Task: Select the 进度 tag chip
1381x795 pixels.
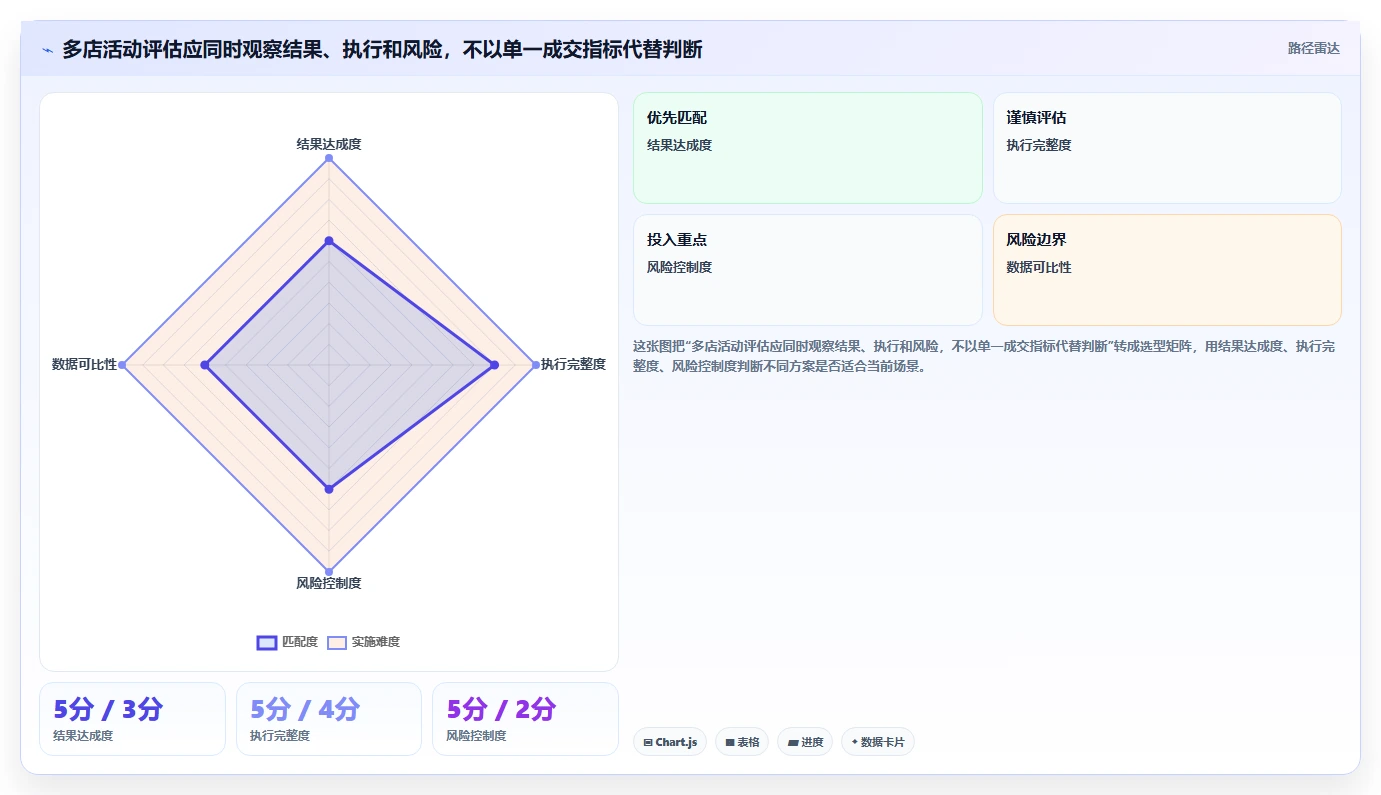Action: click(x=805, y=742)
